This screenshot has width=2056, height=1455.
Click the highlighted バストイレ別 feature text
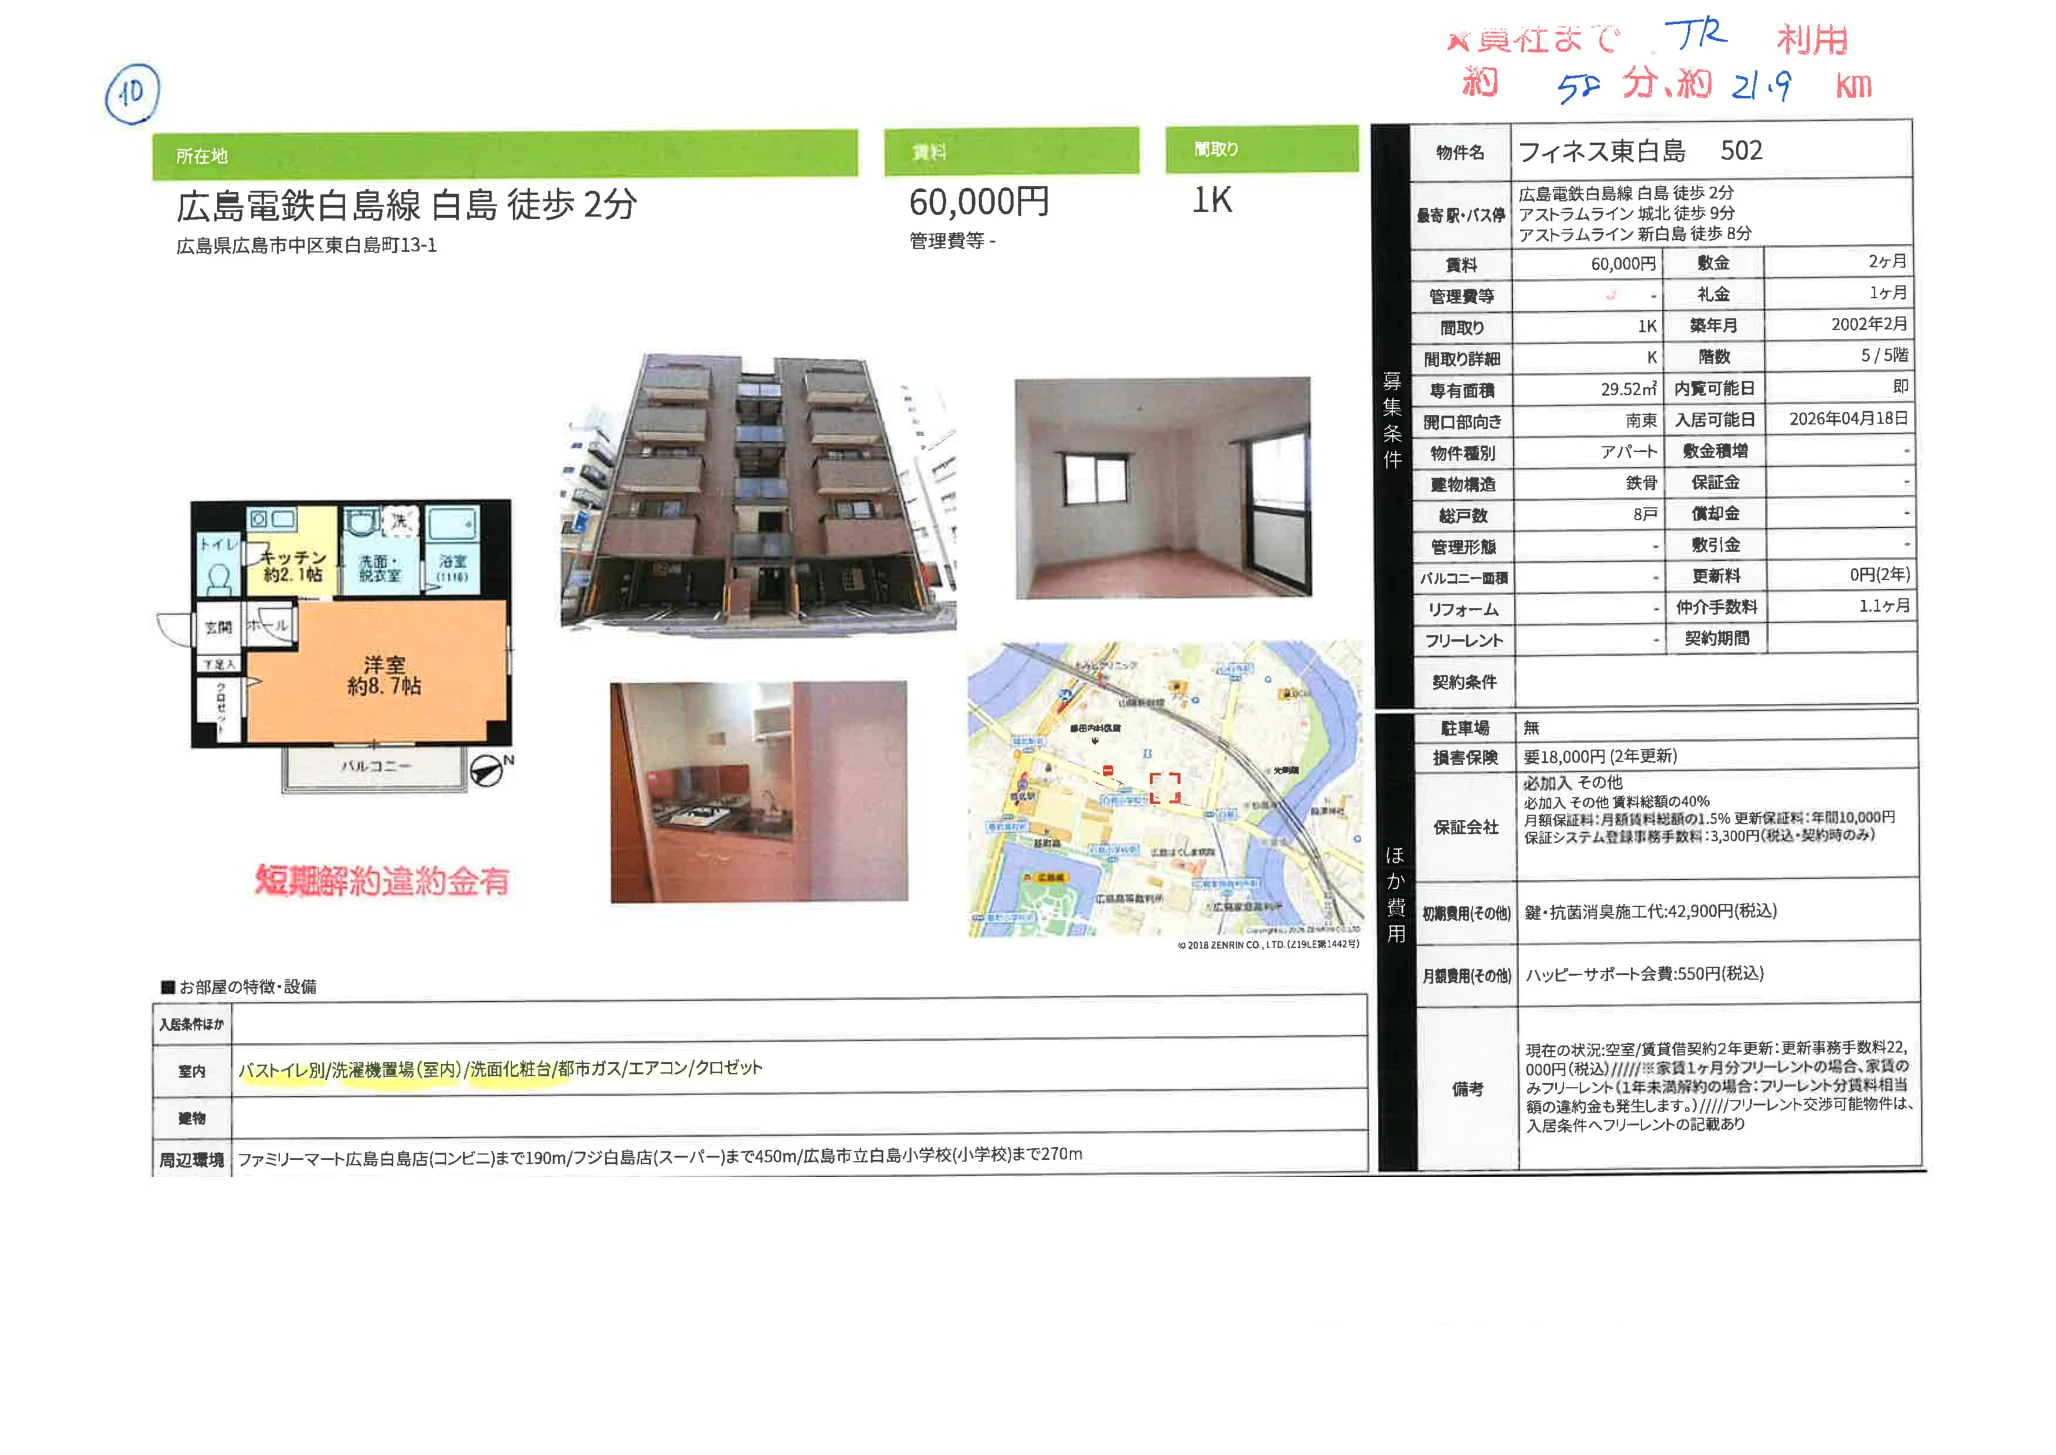coord(281,1070)
